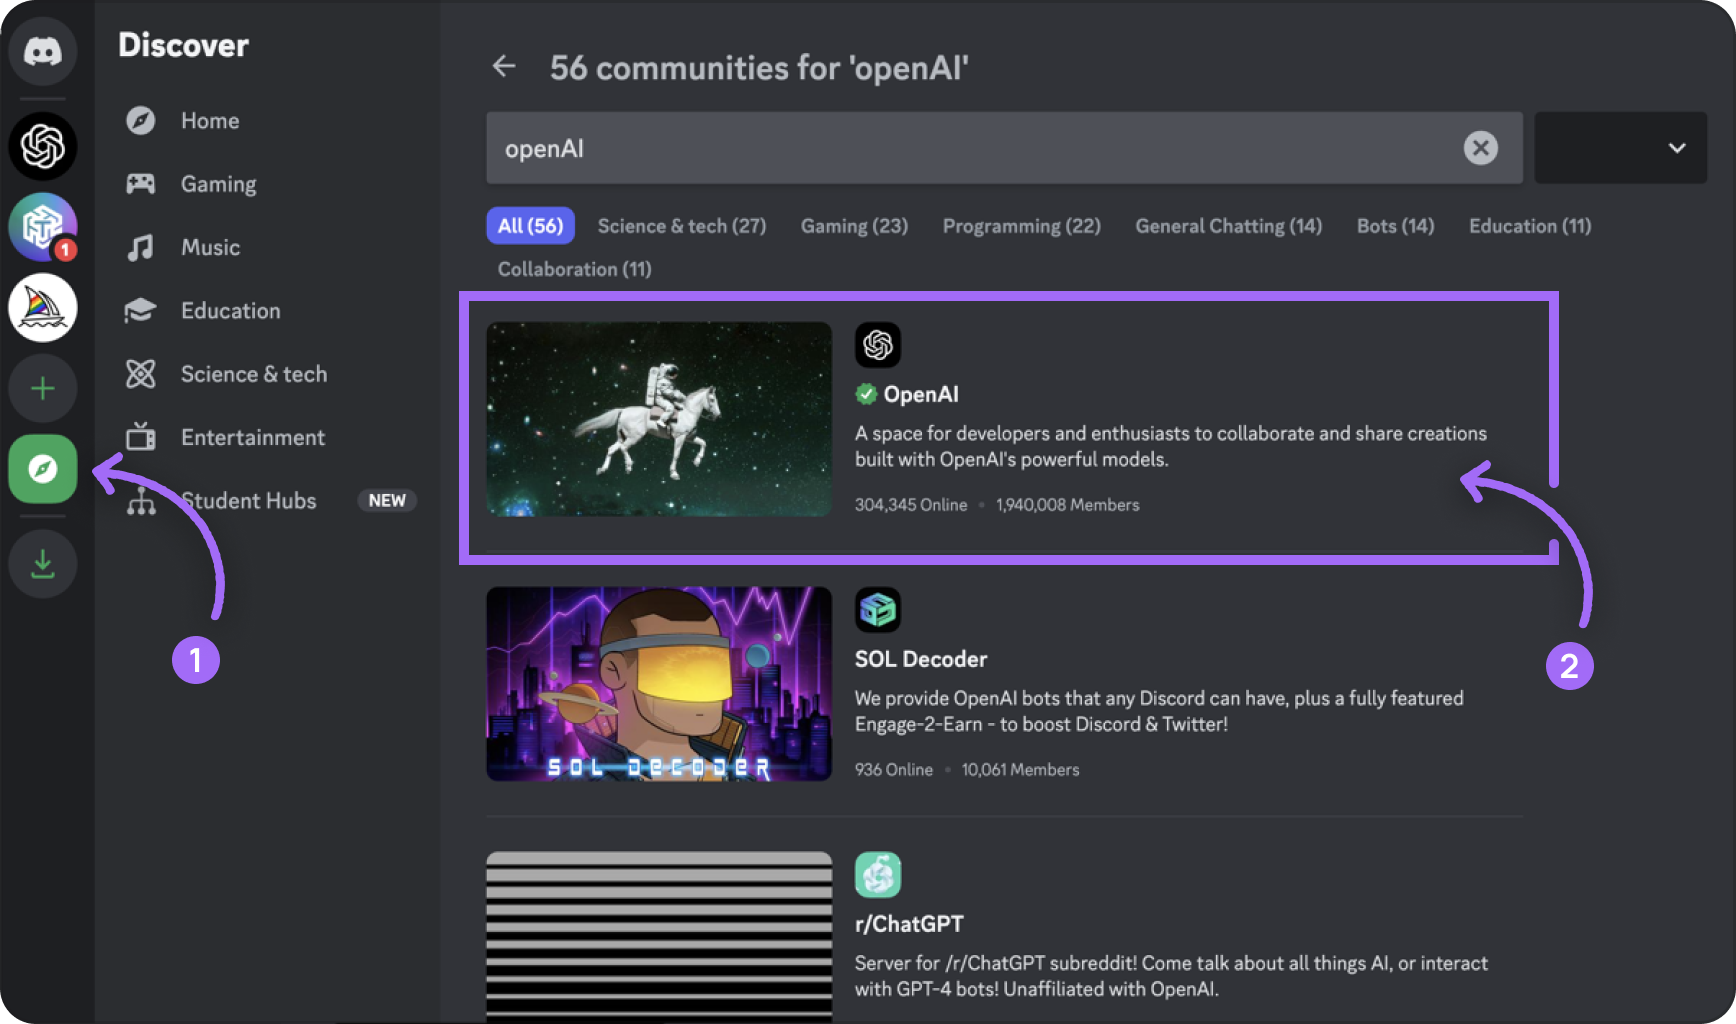Select the All (56) filter tab
Viewport: 1736px width, 1024px height.
(x=531, y=226)
